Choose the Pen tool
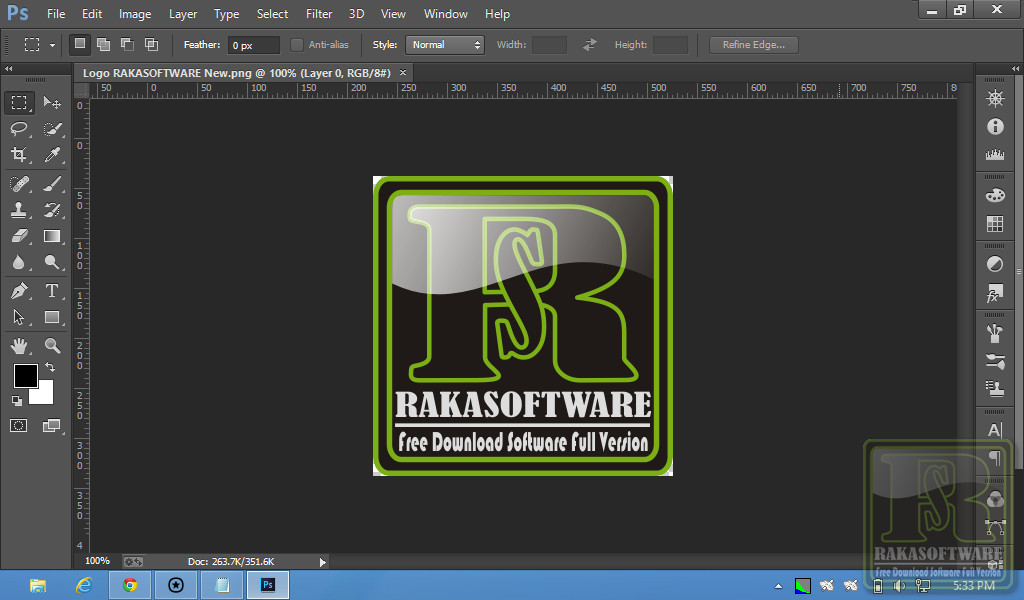This screenshot has width=1024, height=600. pos(19,291)
